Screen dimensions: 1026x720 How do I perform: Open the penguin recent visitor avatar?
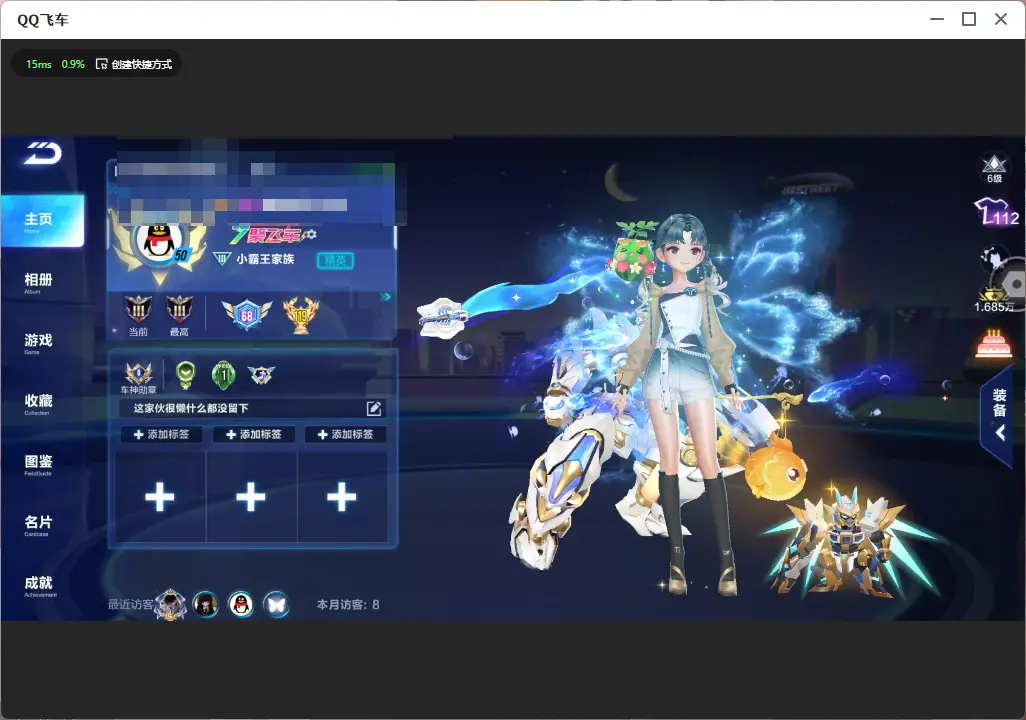coord(241,604)
